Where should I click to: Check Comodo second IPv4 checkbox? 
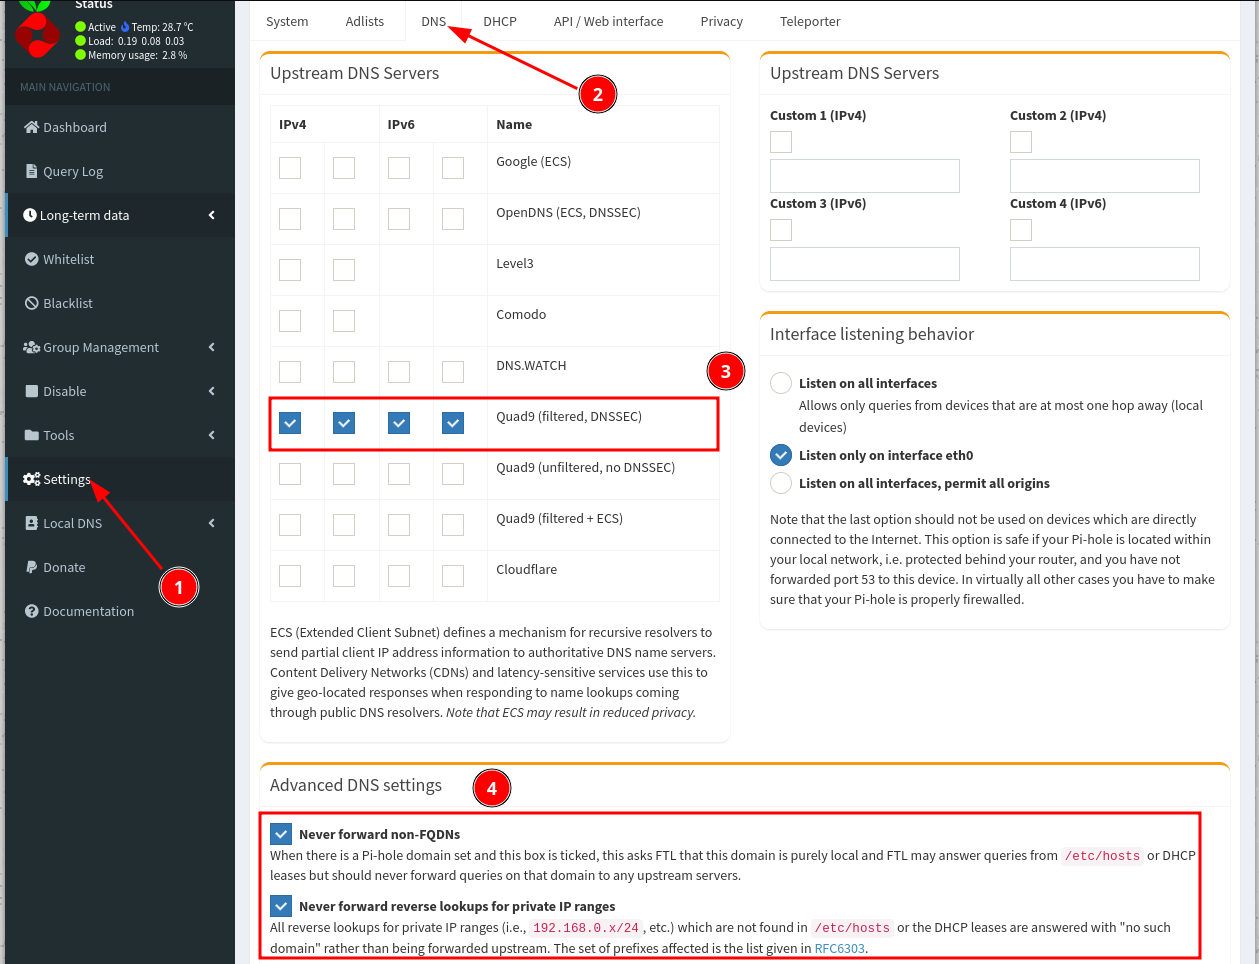pyautogui.click(x=344, y=320)
